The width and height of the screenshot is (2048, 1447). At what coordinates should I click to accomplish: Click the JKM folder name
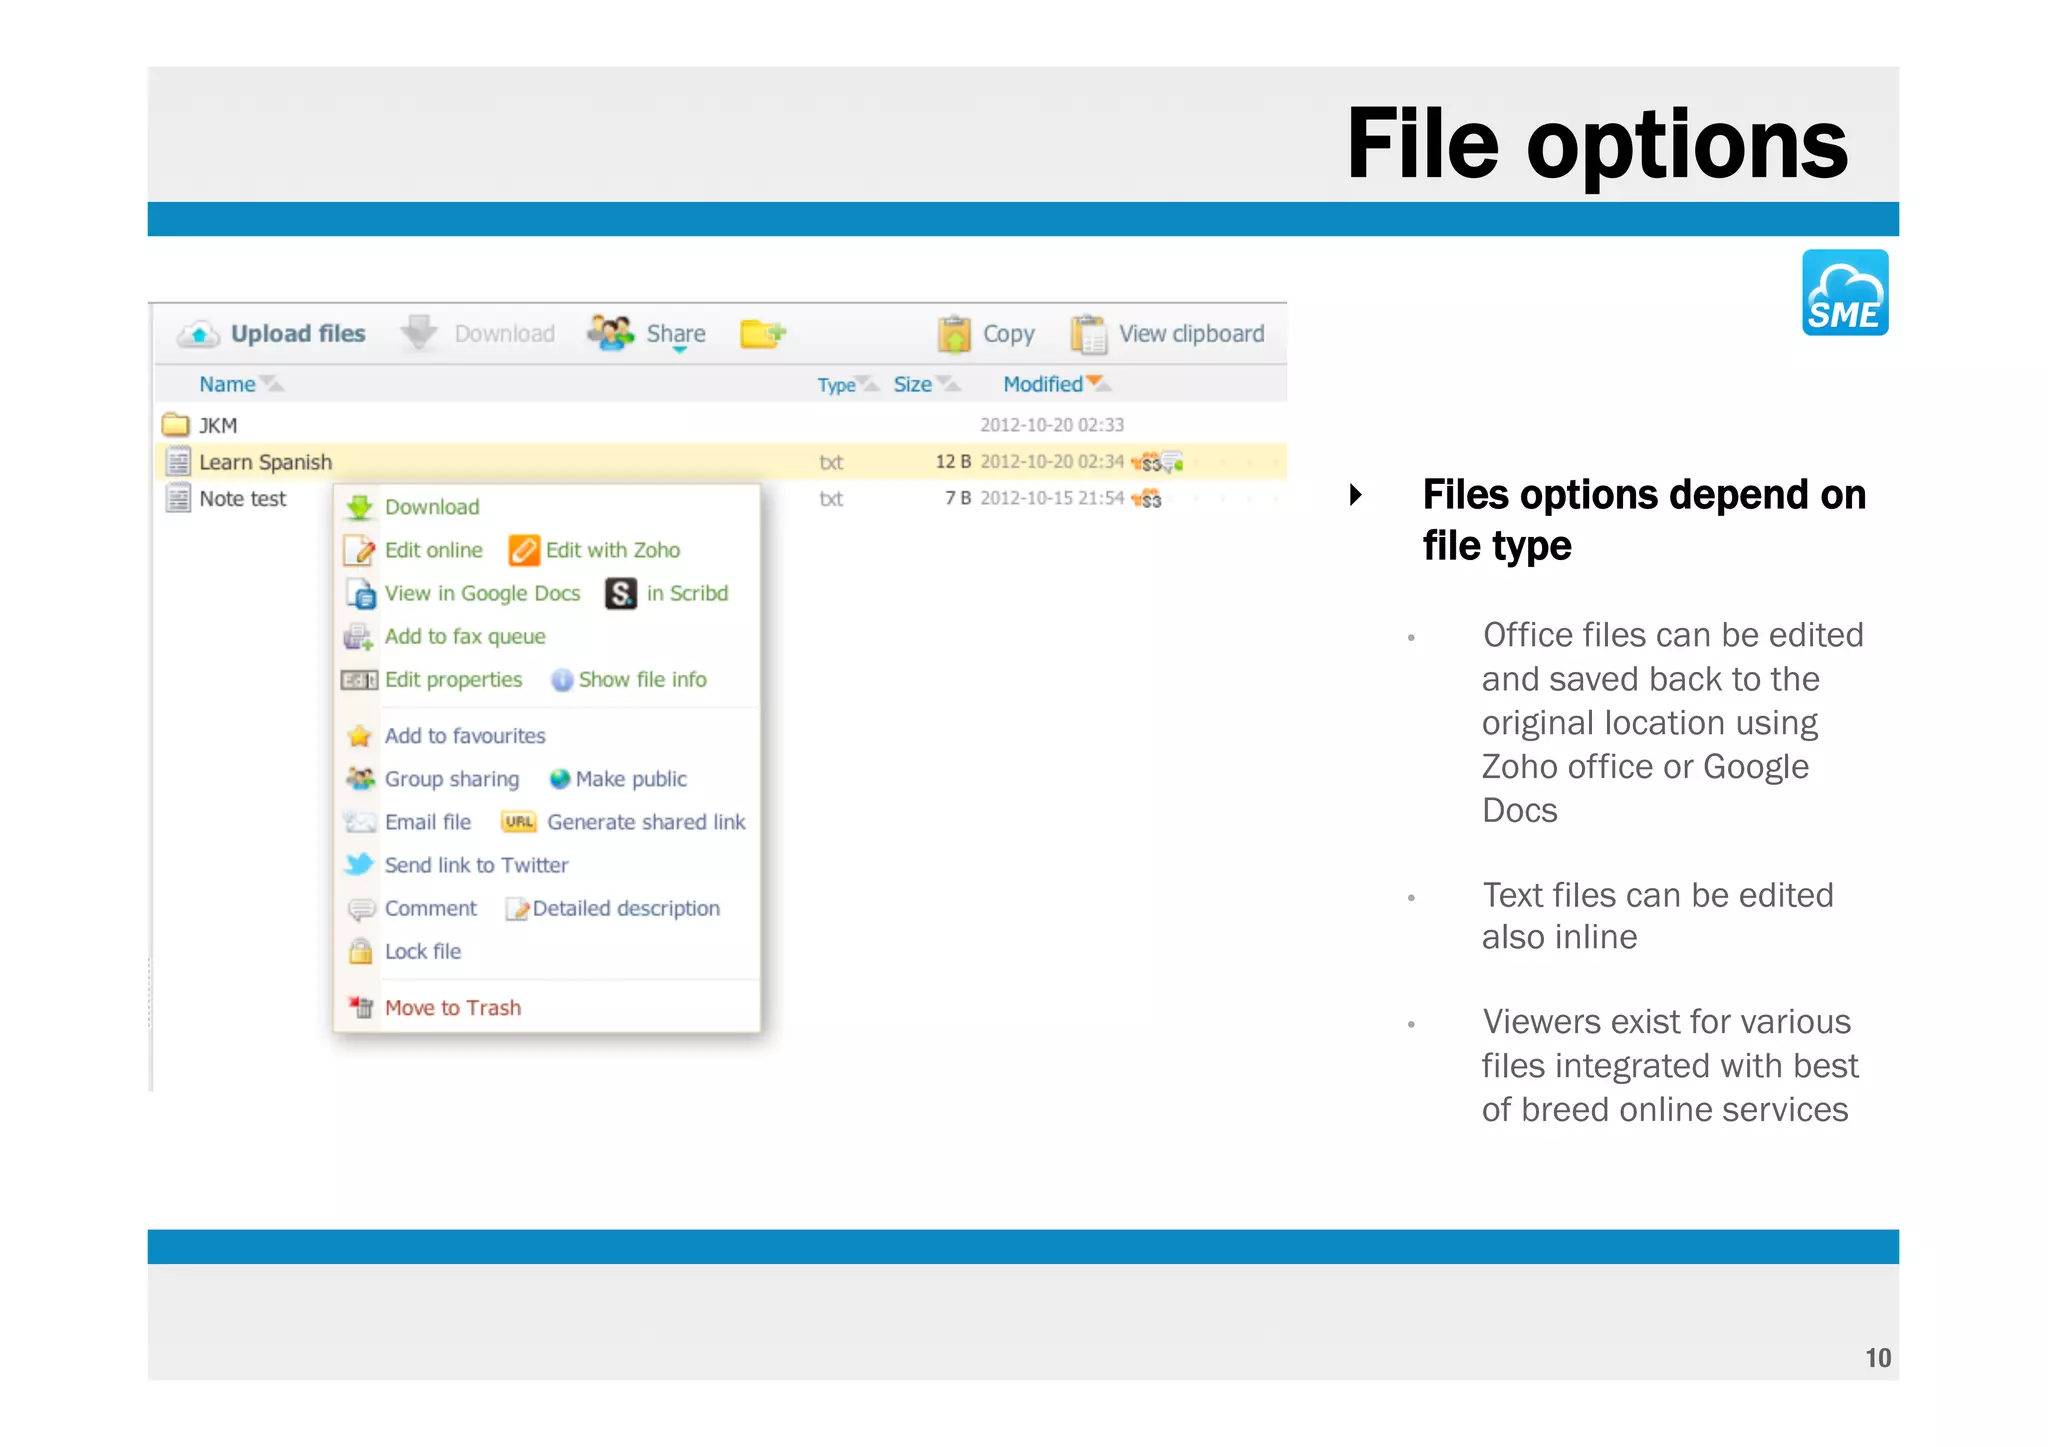[218, 426]
